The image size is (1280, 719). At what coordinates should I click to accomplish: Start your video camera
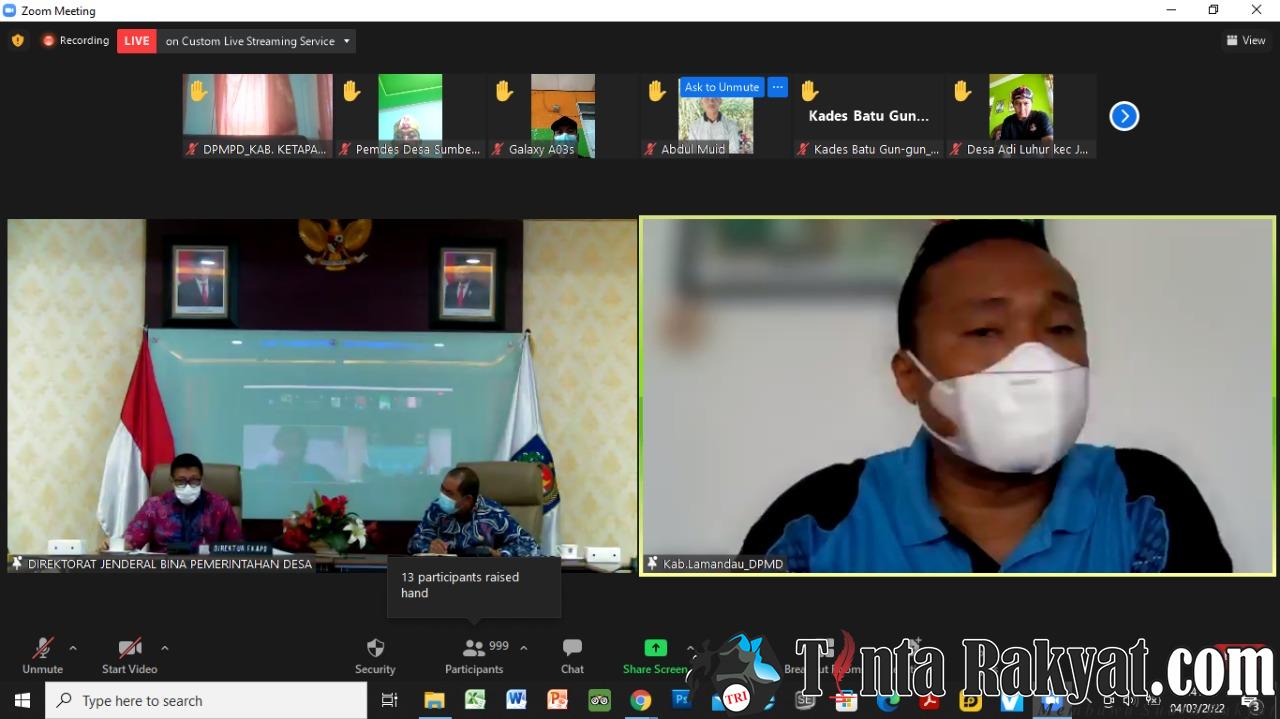(130, 656)
